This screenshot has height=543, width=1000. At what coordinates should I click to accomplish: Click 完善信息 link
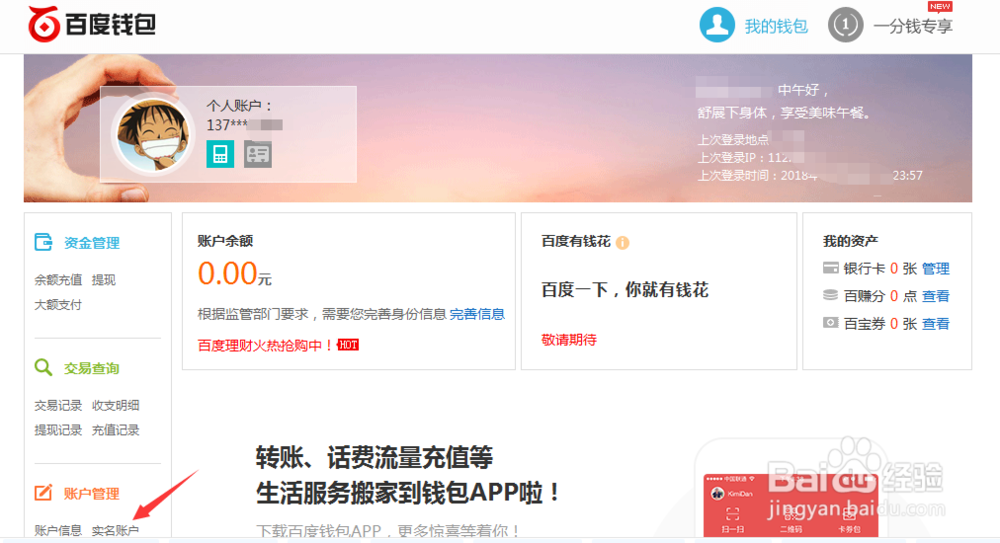point(477,314)
